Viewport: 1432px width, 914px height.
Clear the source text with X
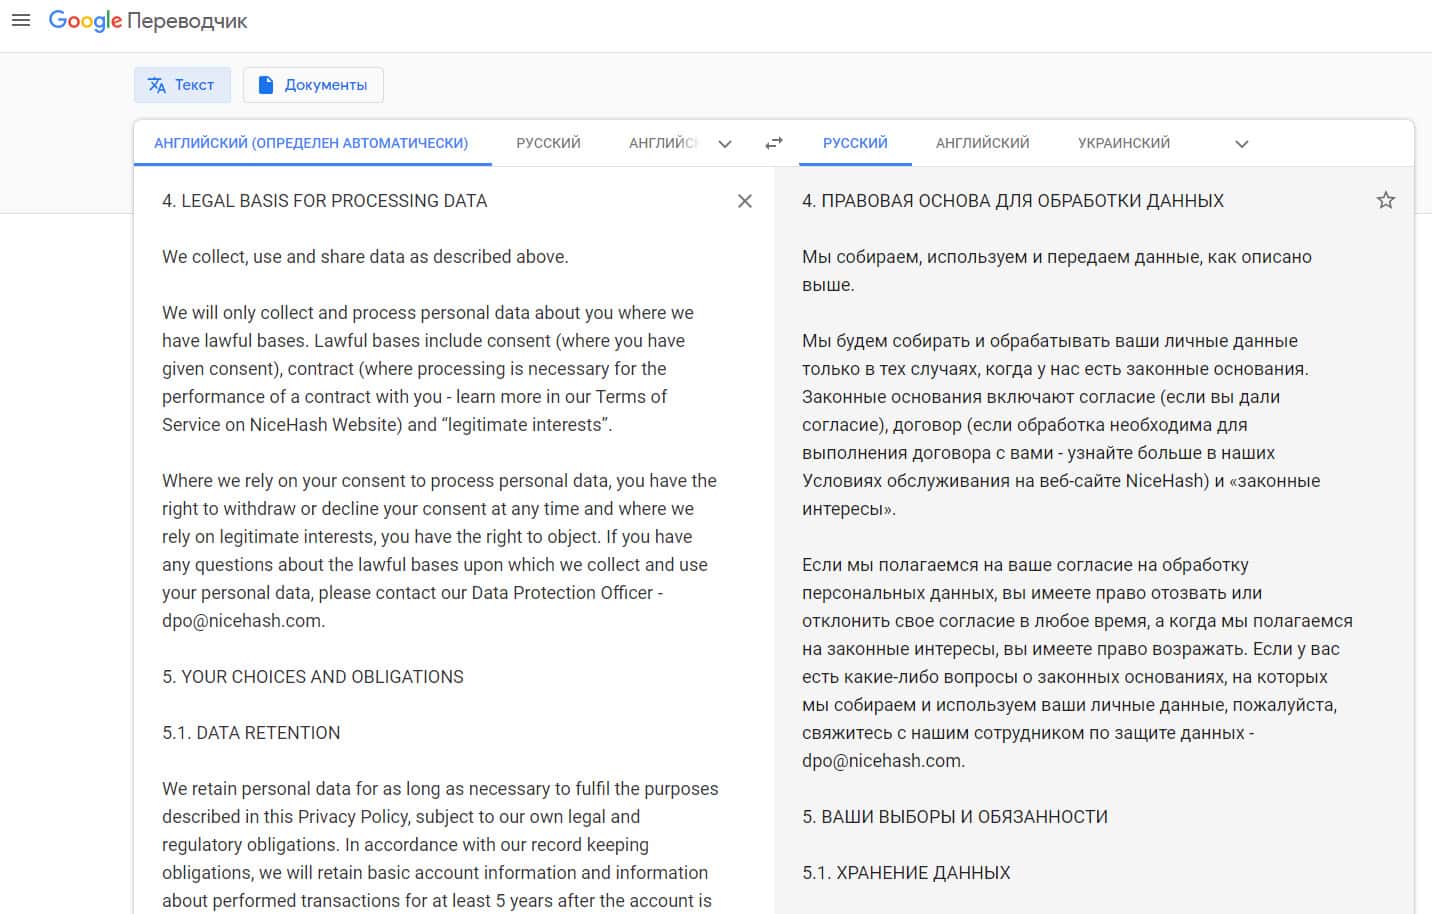coord(745,201)
